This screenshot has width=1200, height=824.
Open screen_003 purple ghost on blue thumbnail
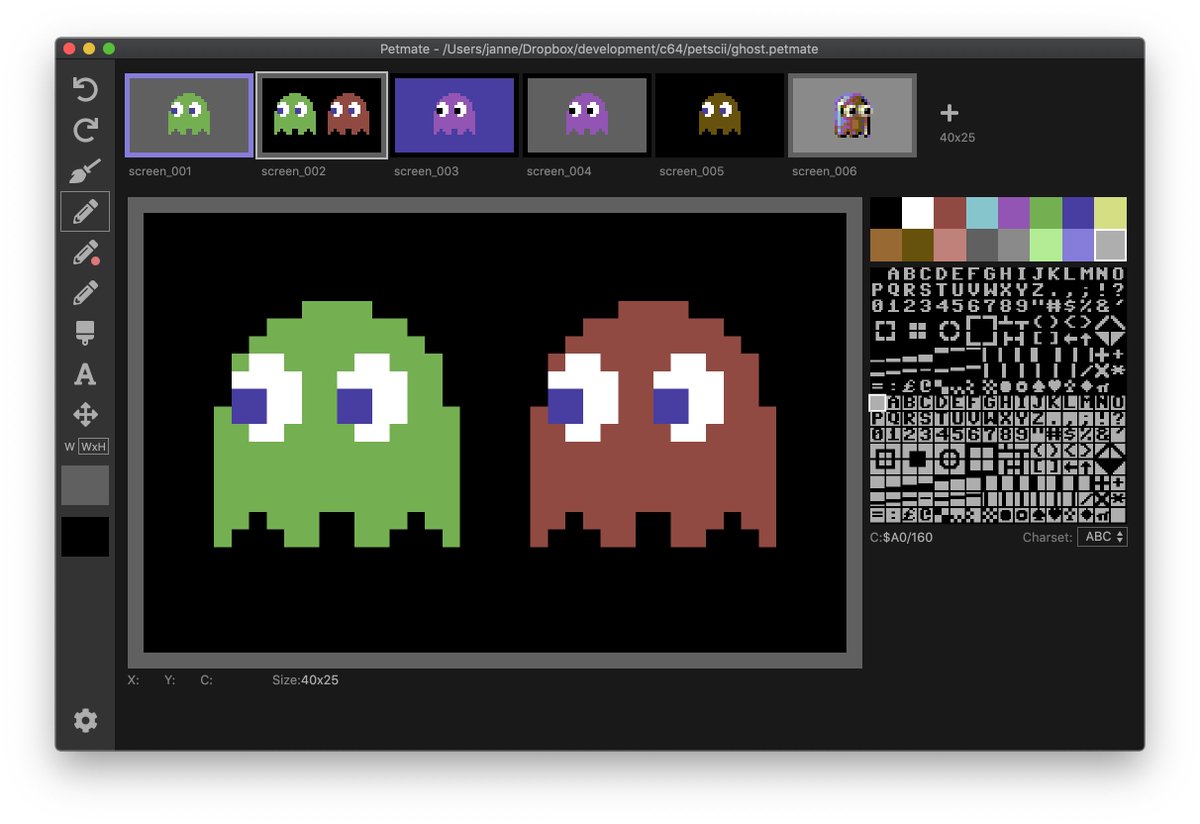(x=454, y=115)
